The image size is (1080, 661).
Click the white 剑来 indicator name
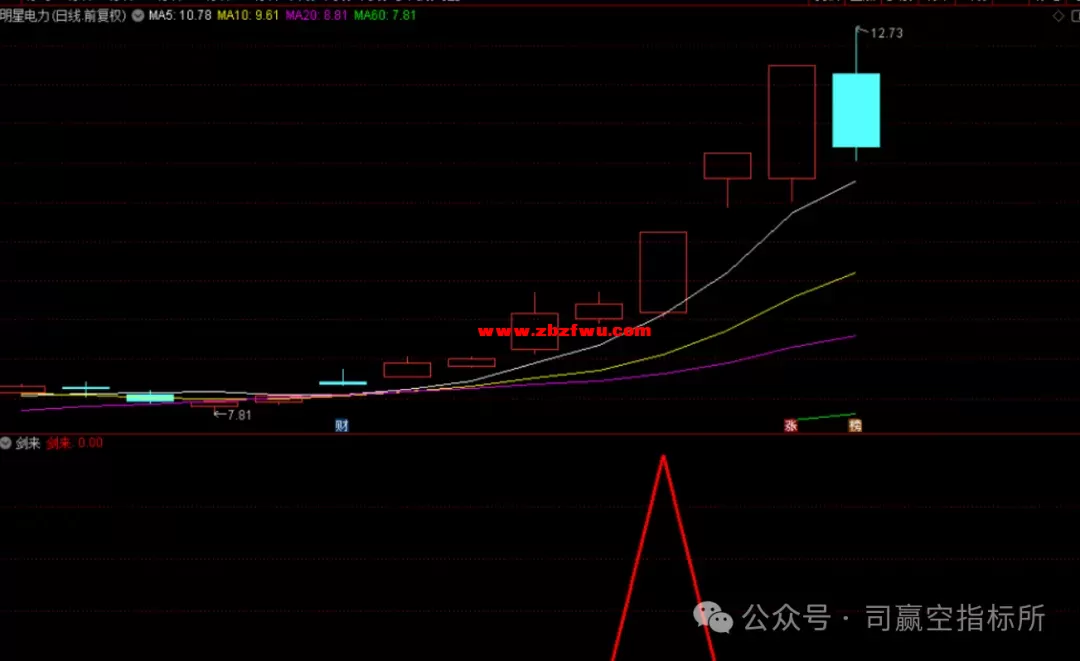point(28,443)
